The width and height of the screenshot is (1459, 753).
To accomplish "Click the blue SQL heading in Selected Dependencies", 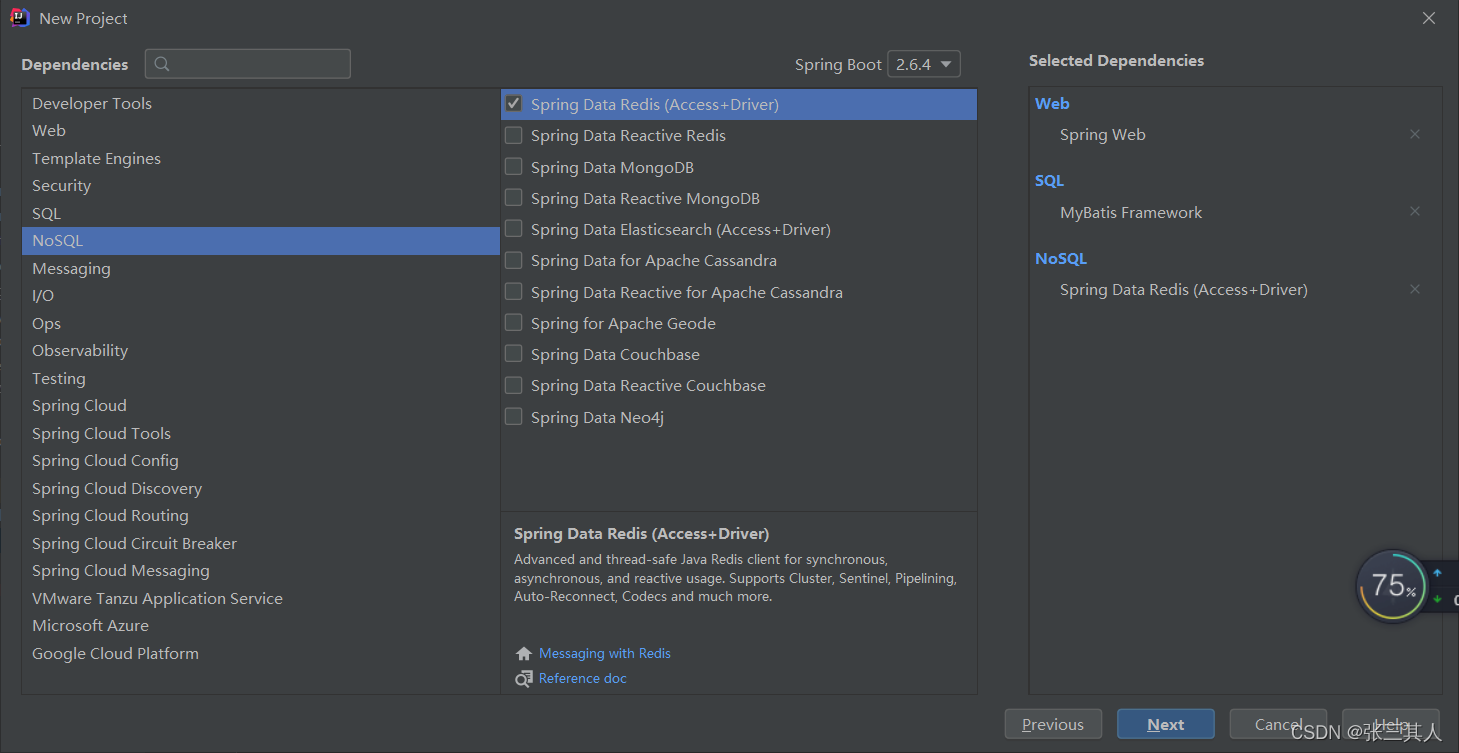I will pyautogui.click(x=1049, y=181).
